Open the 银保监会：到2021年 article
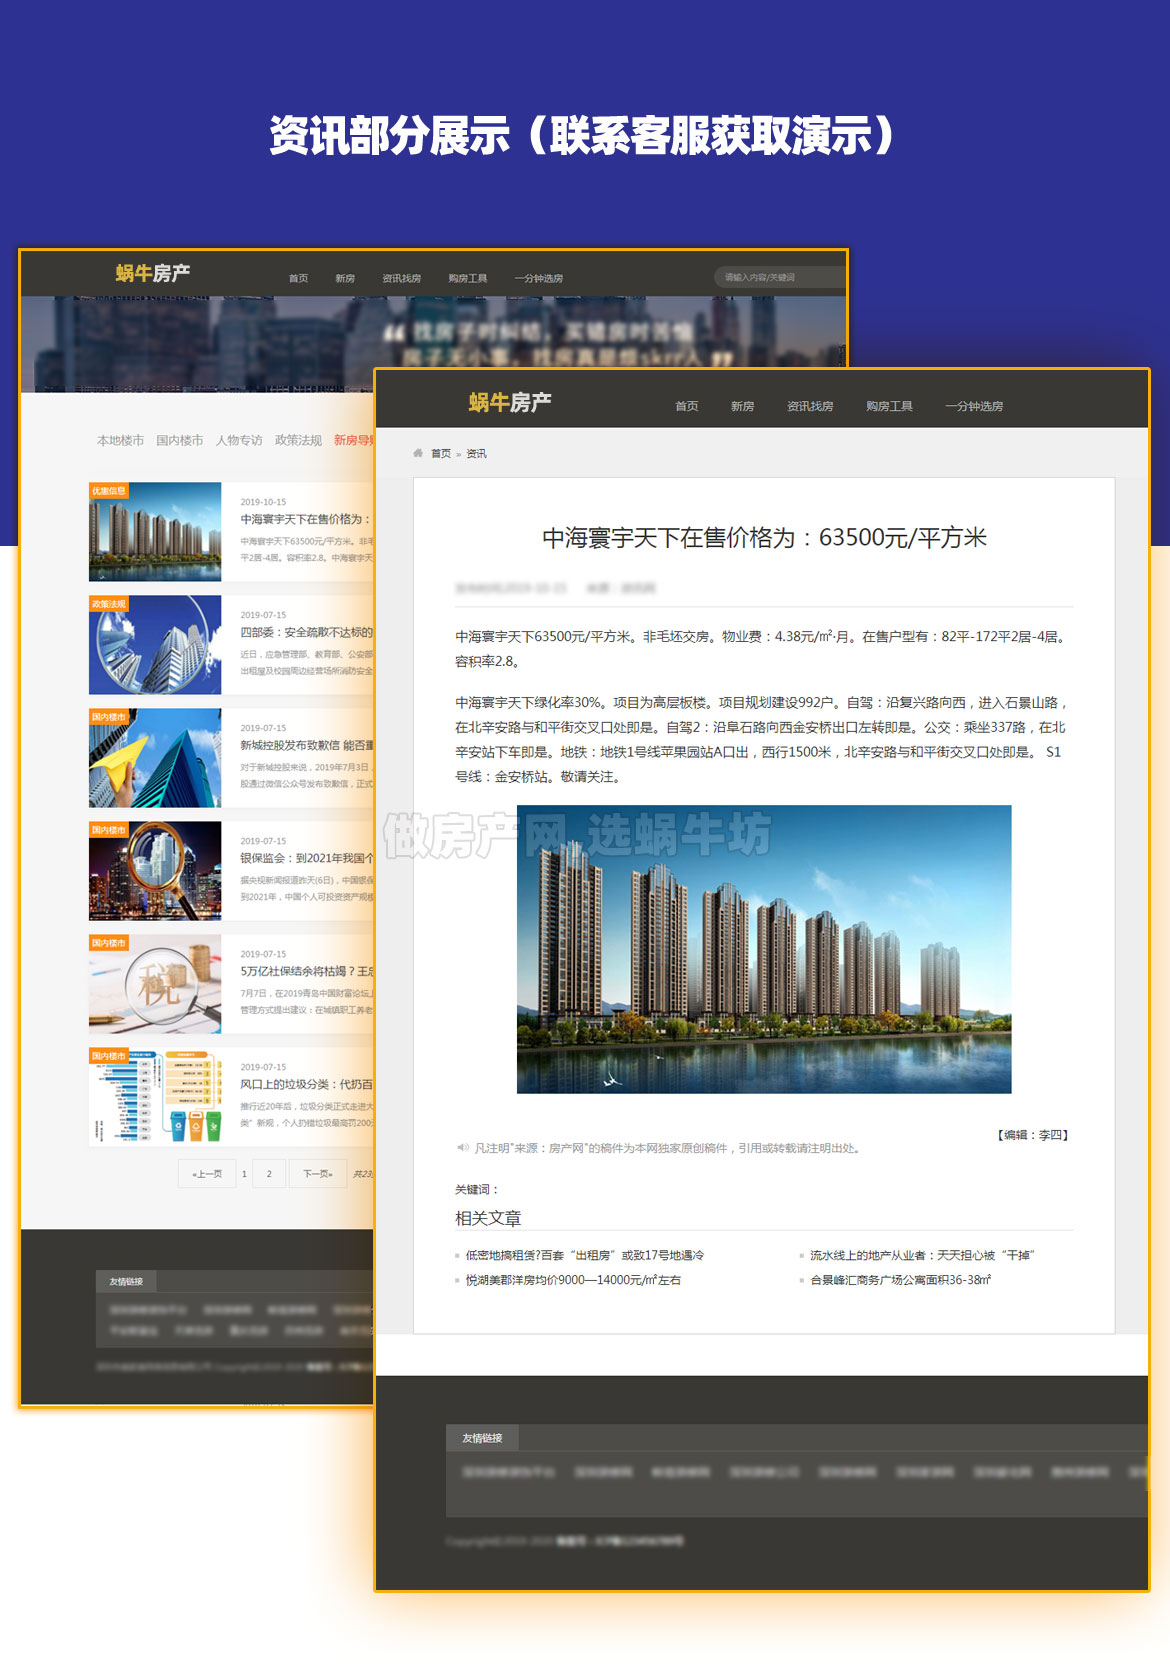The height and width of the screenshot is (1680, 1170). coord(306,858)
